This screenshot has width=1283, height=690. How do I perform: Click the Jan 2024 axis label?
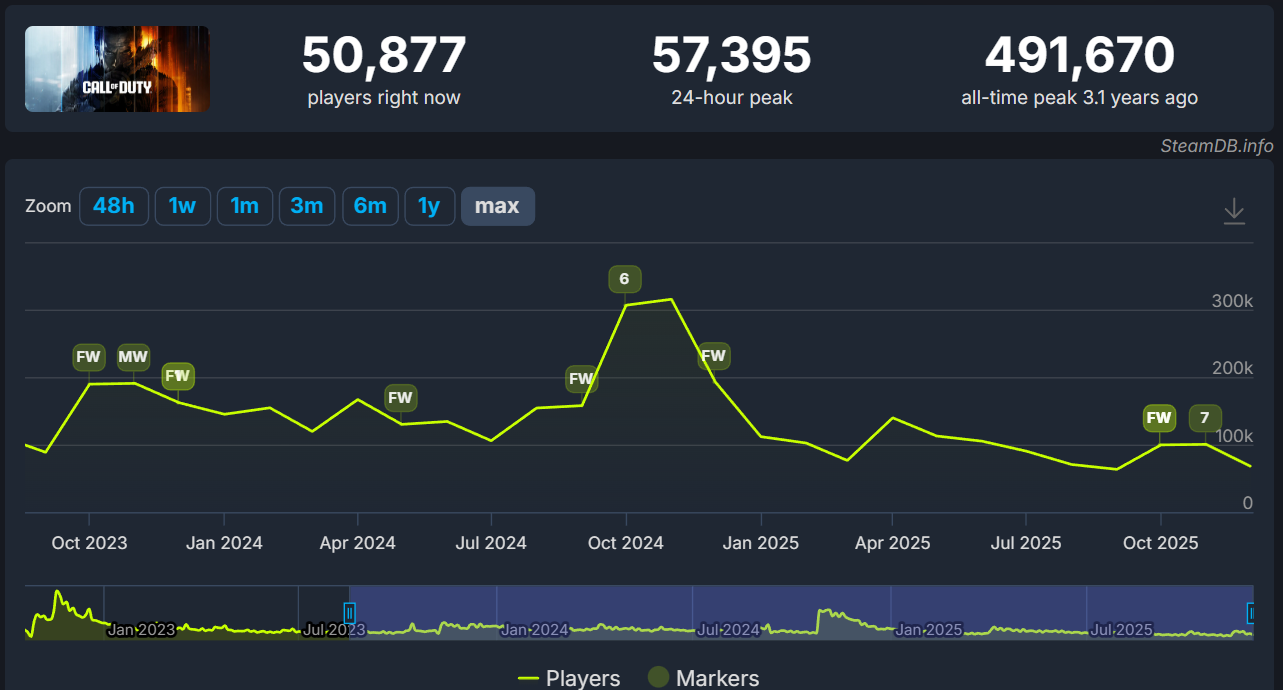coord(225,543)
